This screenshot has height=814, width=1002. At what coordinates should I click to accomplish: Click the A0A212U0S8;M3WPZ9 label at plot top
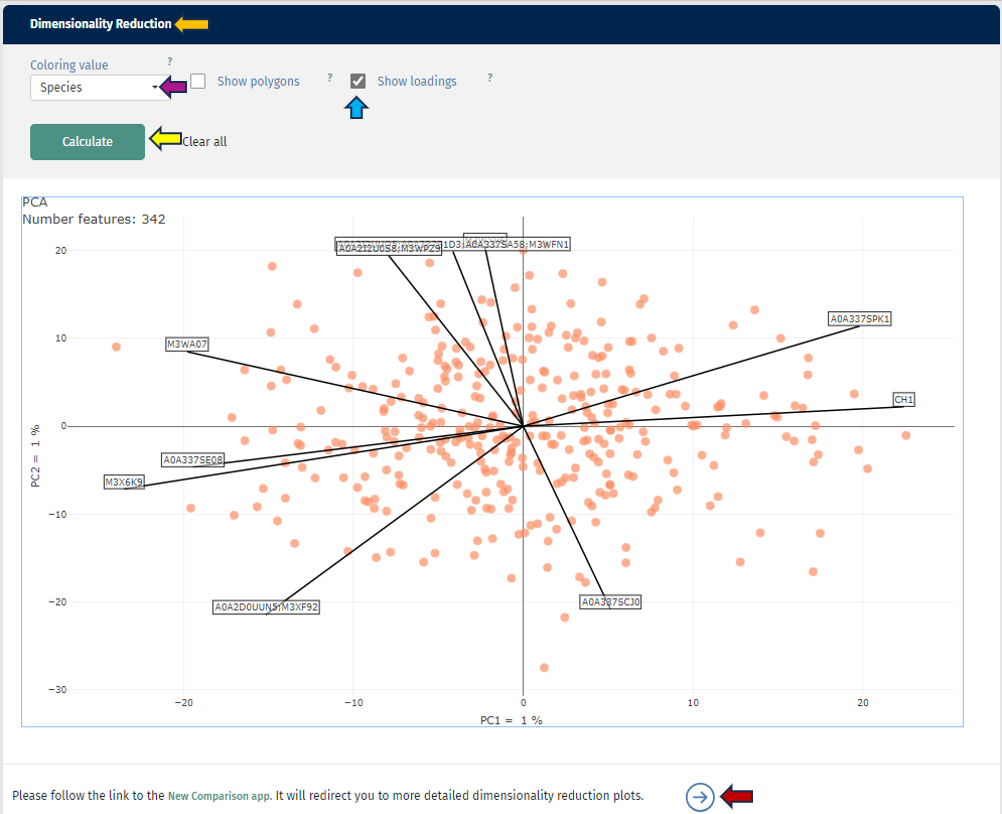[389, 246]
